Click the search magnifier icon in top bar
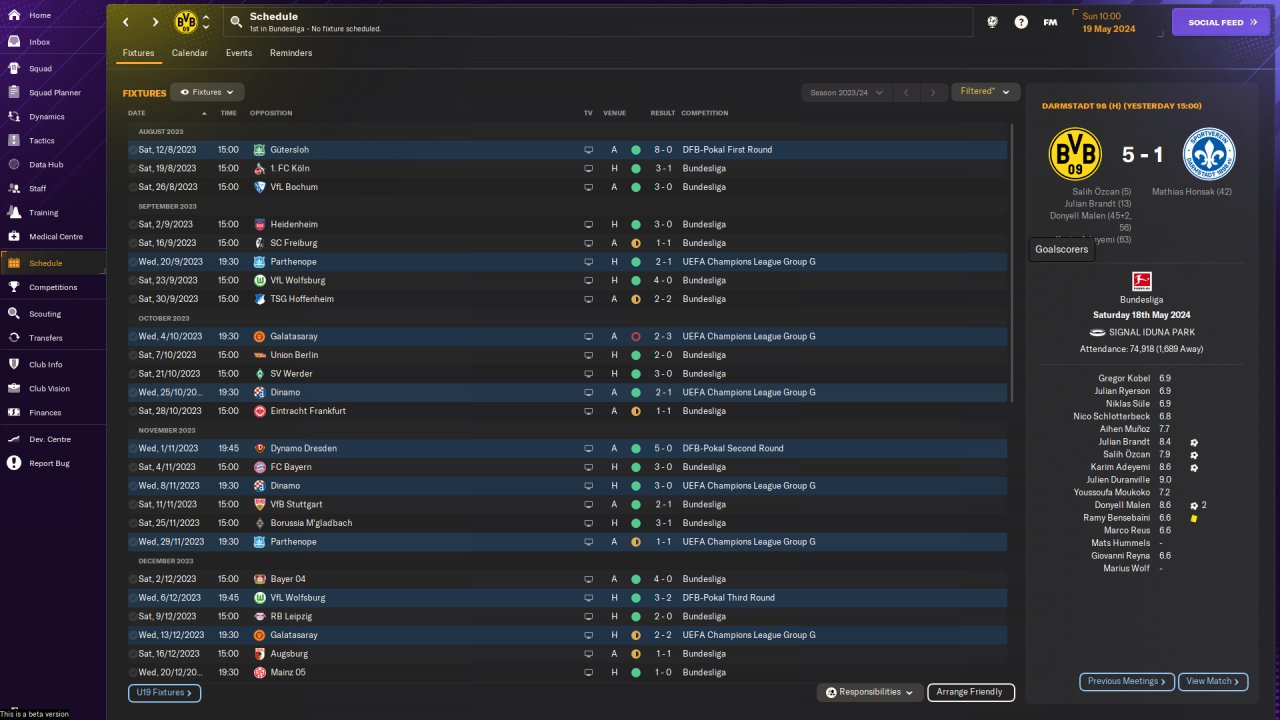The width and height of the screenshot is (1280, 720). [x=236, y=22]
